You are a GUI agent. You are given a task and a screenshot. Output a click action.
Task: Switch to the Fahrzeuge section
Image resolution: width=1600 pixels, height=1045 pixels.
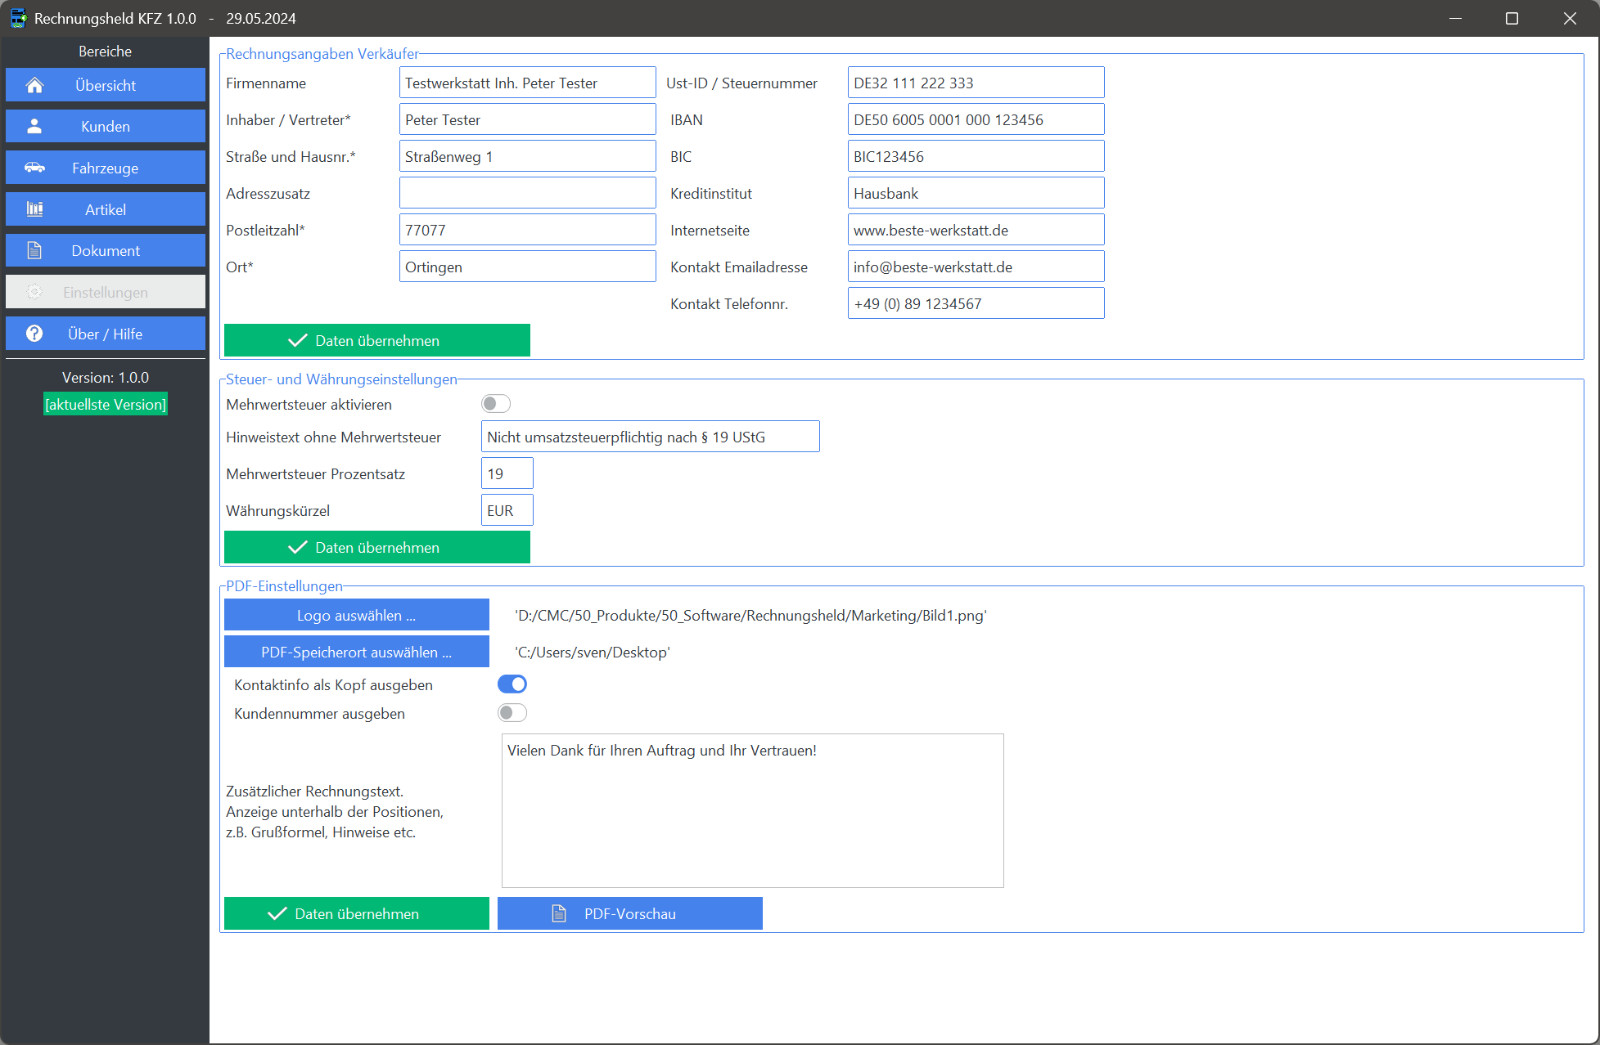pyautogui.click(x=105, y=168)
